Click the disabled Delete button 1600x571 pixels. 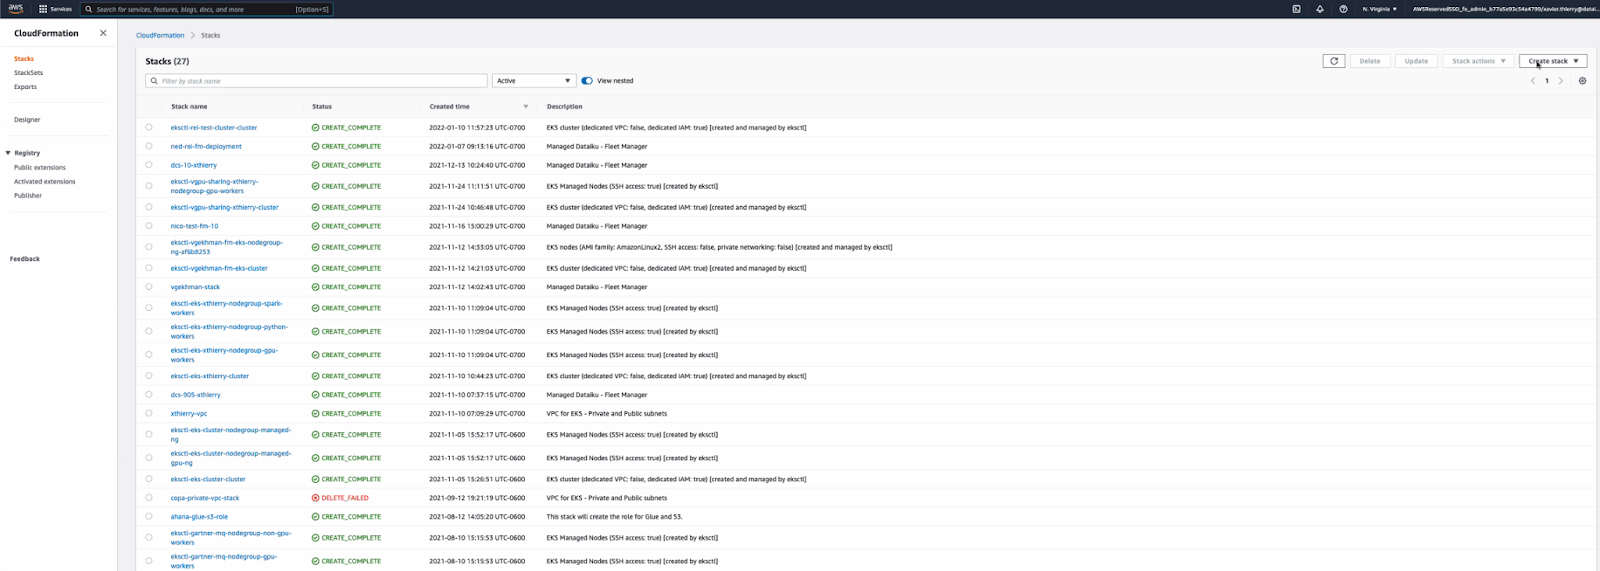pyautogui.click(x=1370, y=61)
